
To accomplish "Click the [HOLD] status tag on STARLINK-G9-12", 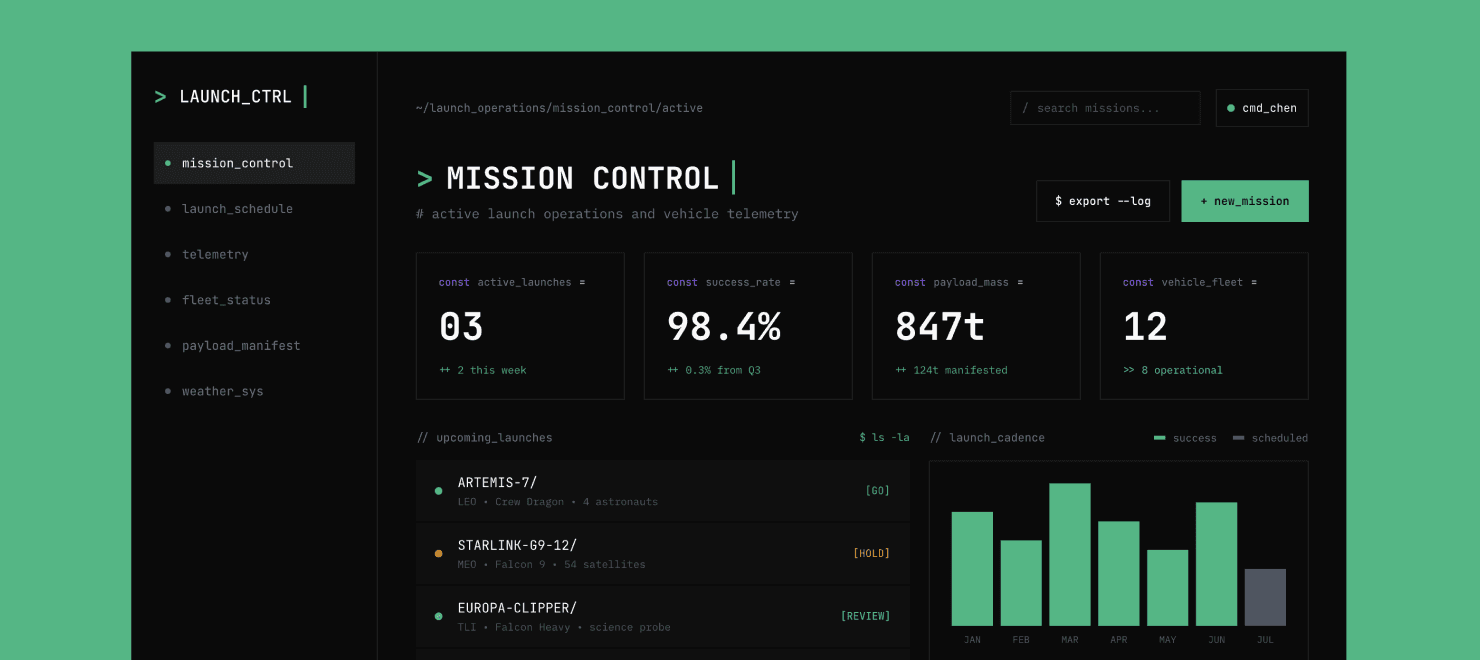I will point(871,553).
